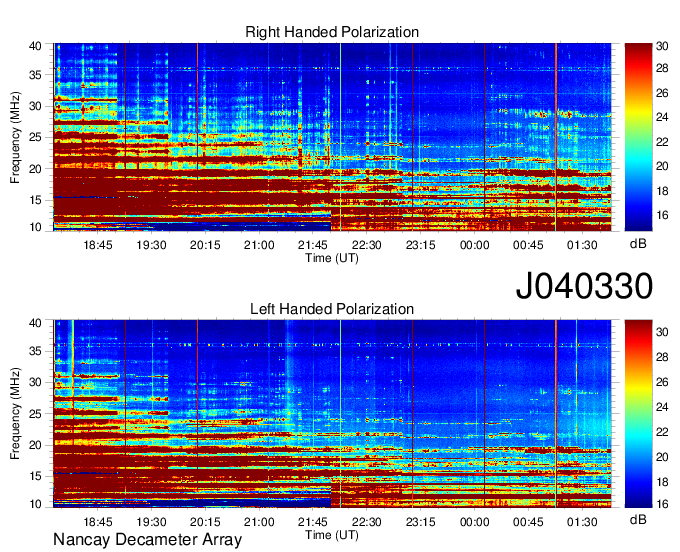Click the 19:30 tick label on upper plot
The width and height of the screenshot is (680, 552).
[151, 245]
